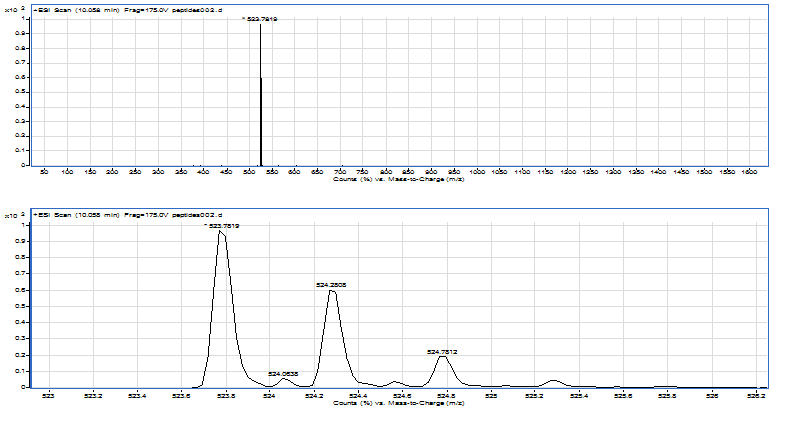This screenshot has height=426, width=788.
Task: Click the lower plot's x-axis title text
Action: (x=399, y=403)
